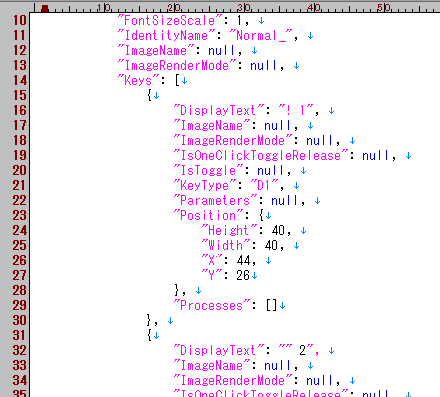Place cursor on "Position" key
Viewport: 440px width, 397px height.
(208, 215)
